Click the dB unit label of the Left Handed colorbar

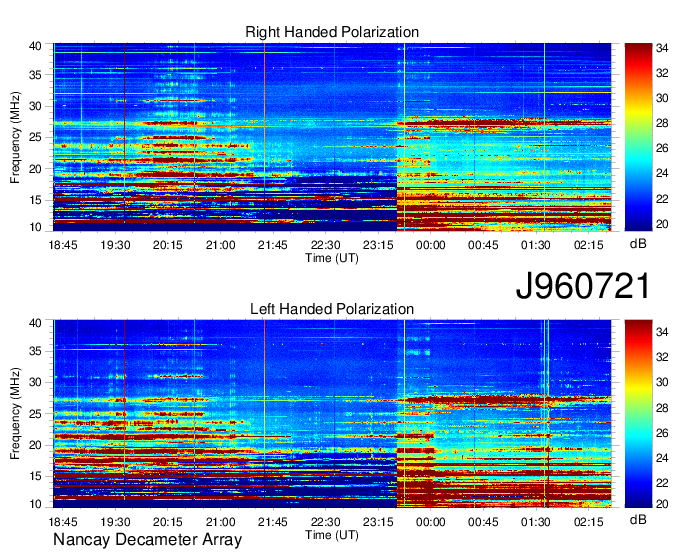point(638,519)
